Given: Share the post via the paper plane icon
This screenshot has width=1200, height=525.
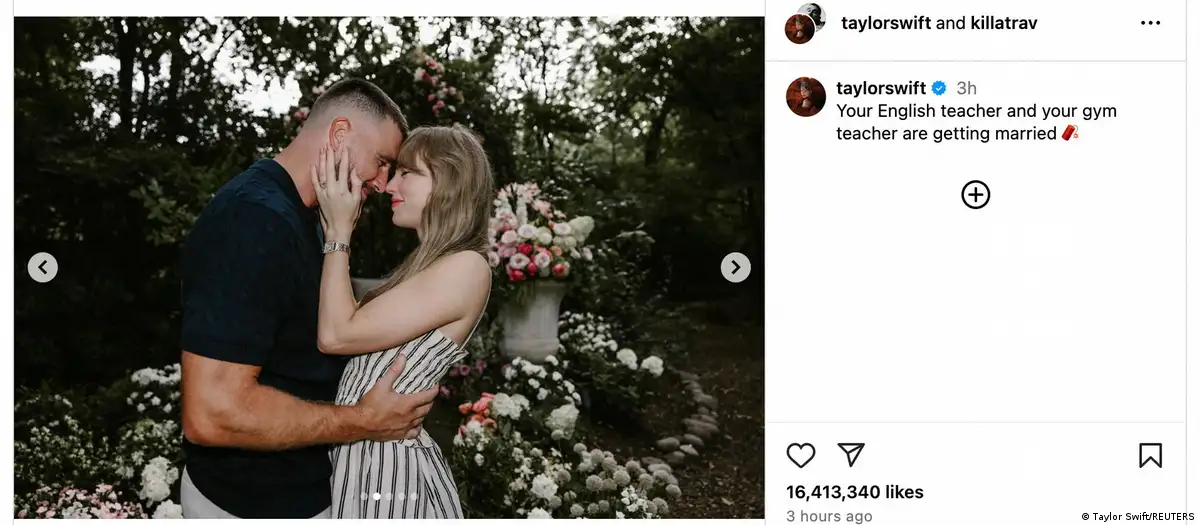Looking at the screenshot, I should [850, 455].
